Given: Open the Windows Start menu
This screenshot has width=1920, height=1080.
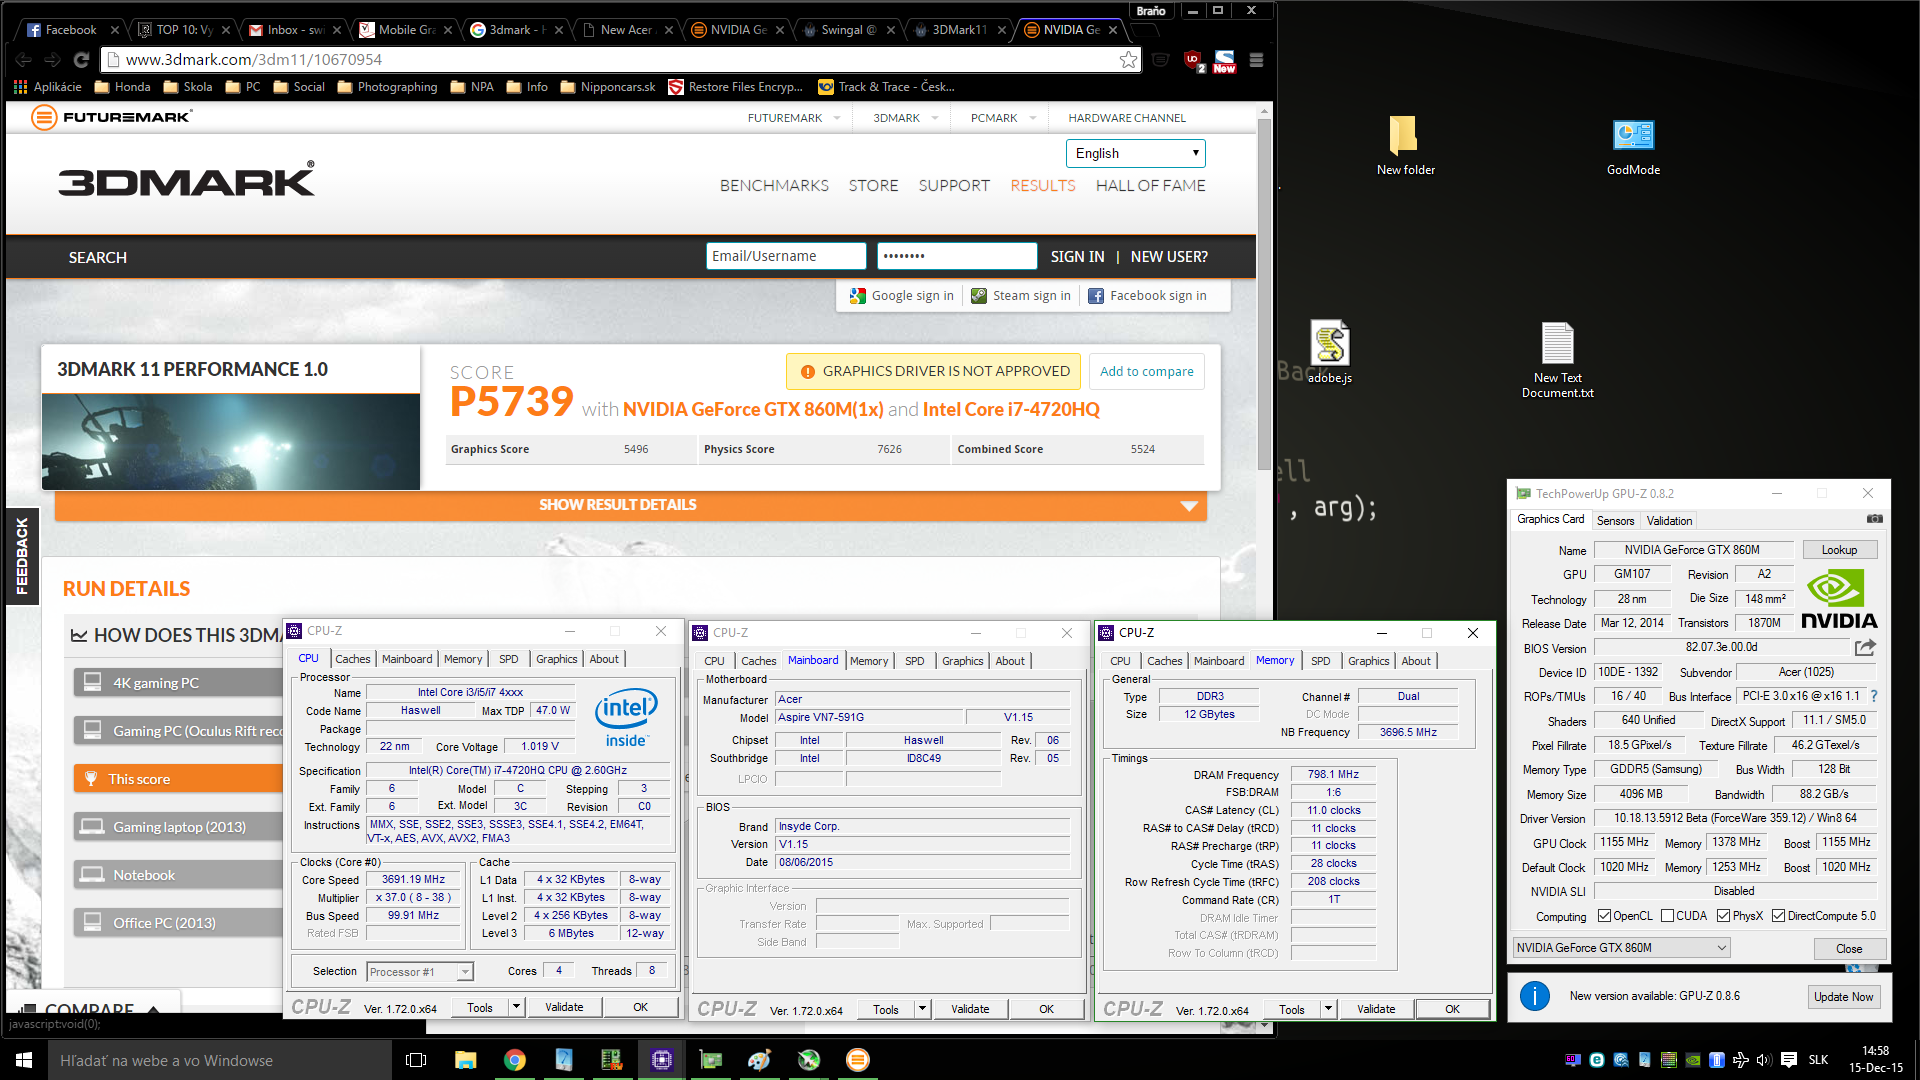Looking at the screenshot, I should [24, 1060].
